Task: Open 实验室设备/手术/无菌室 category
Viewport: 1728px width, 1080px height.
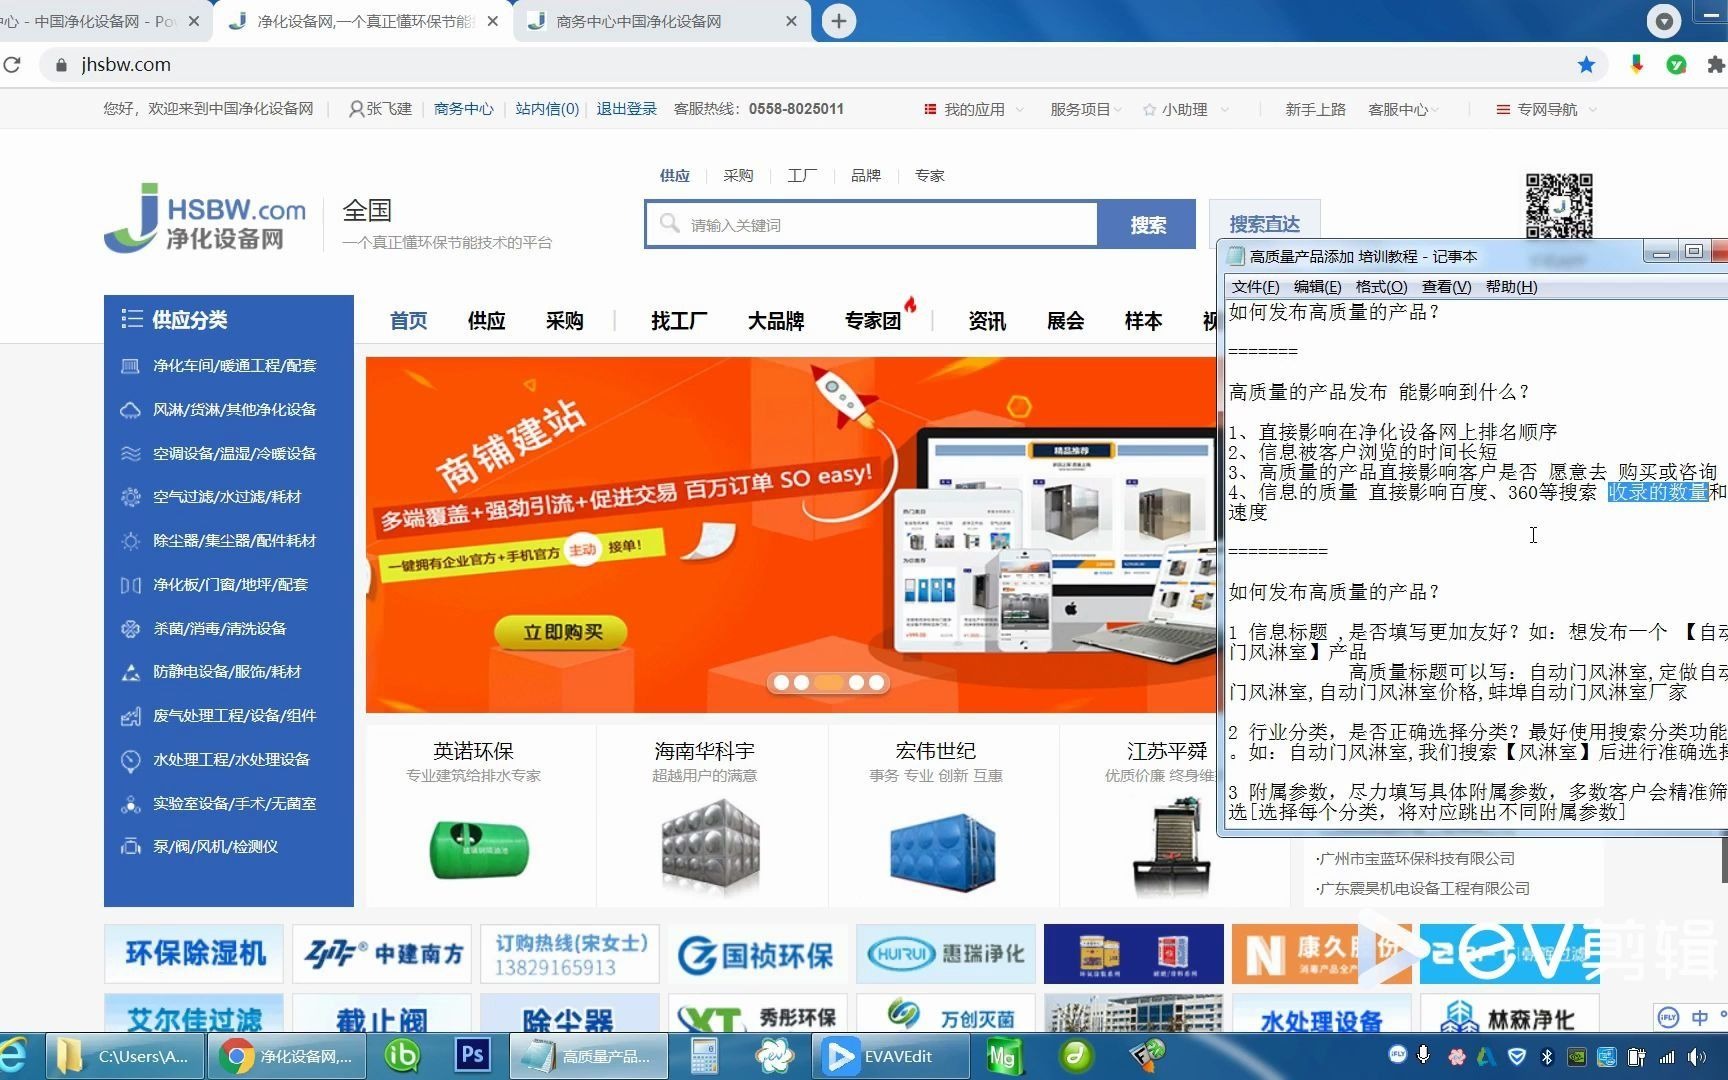Action: click(234, 804)
